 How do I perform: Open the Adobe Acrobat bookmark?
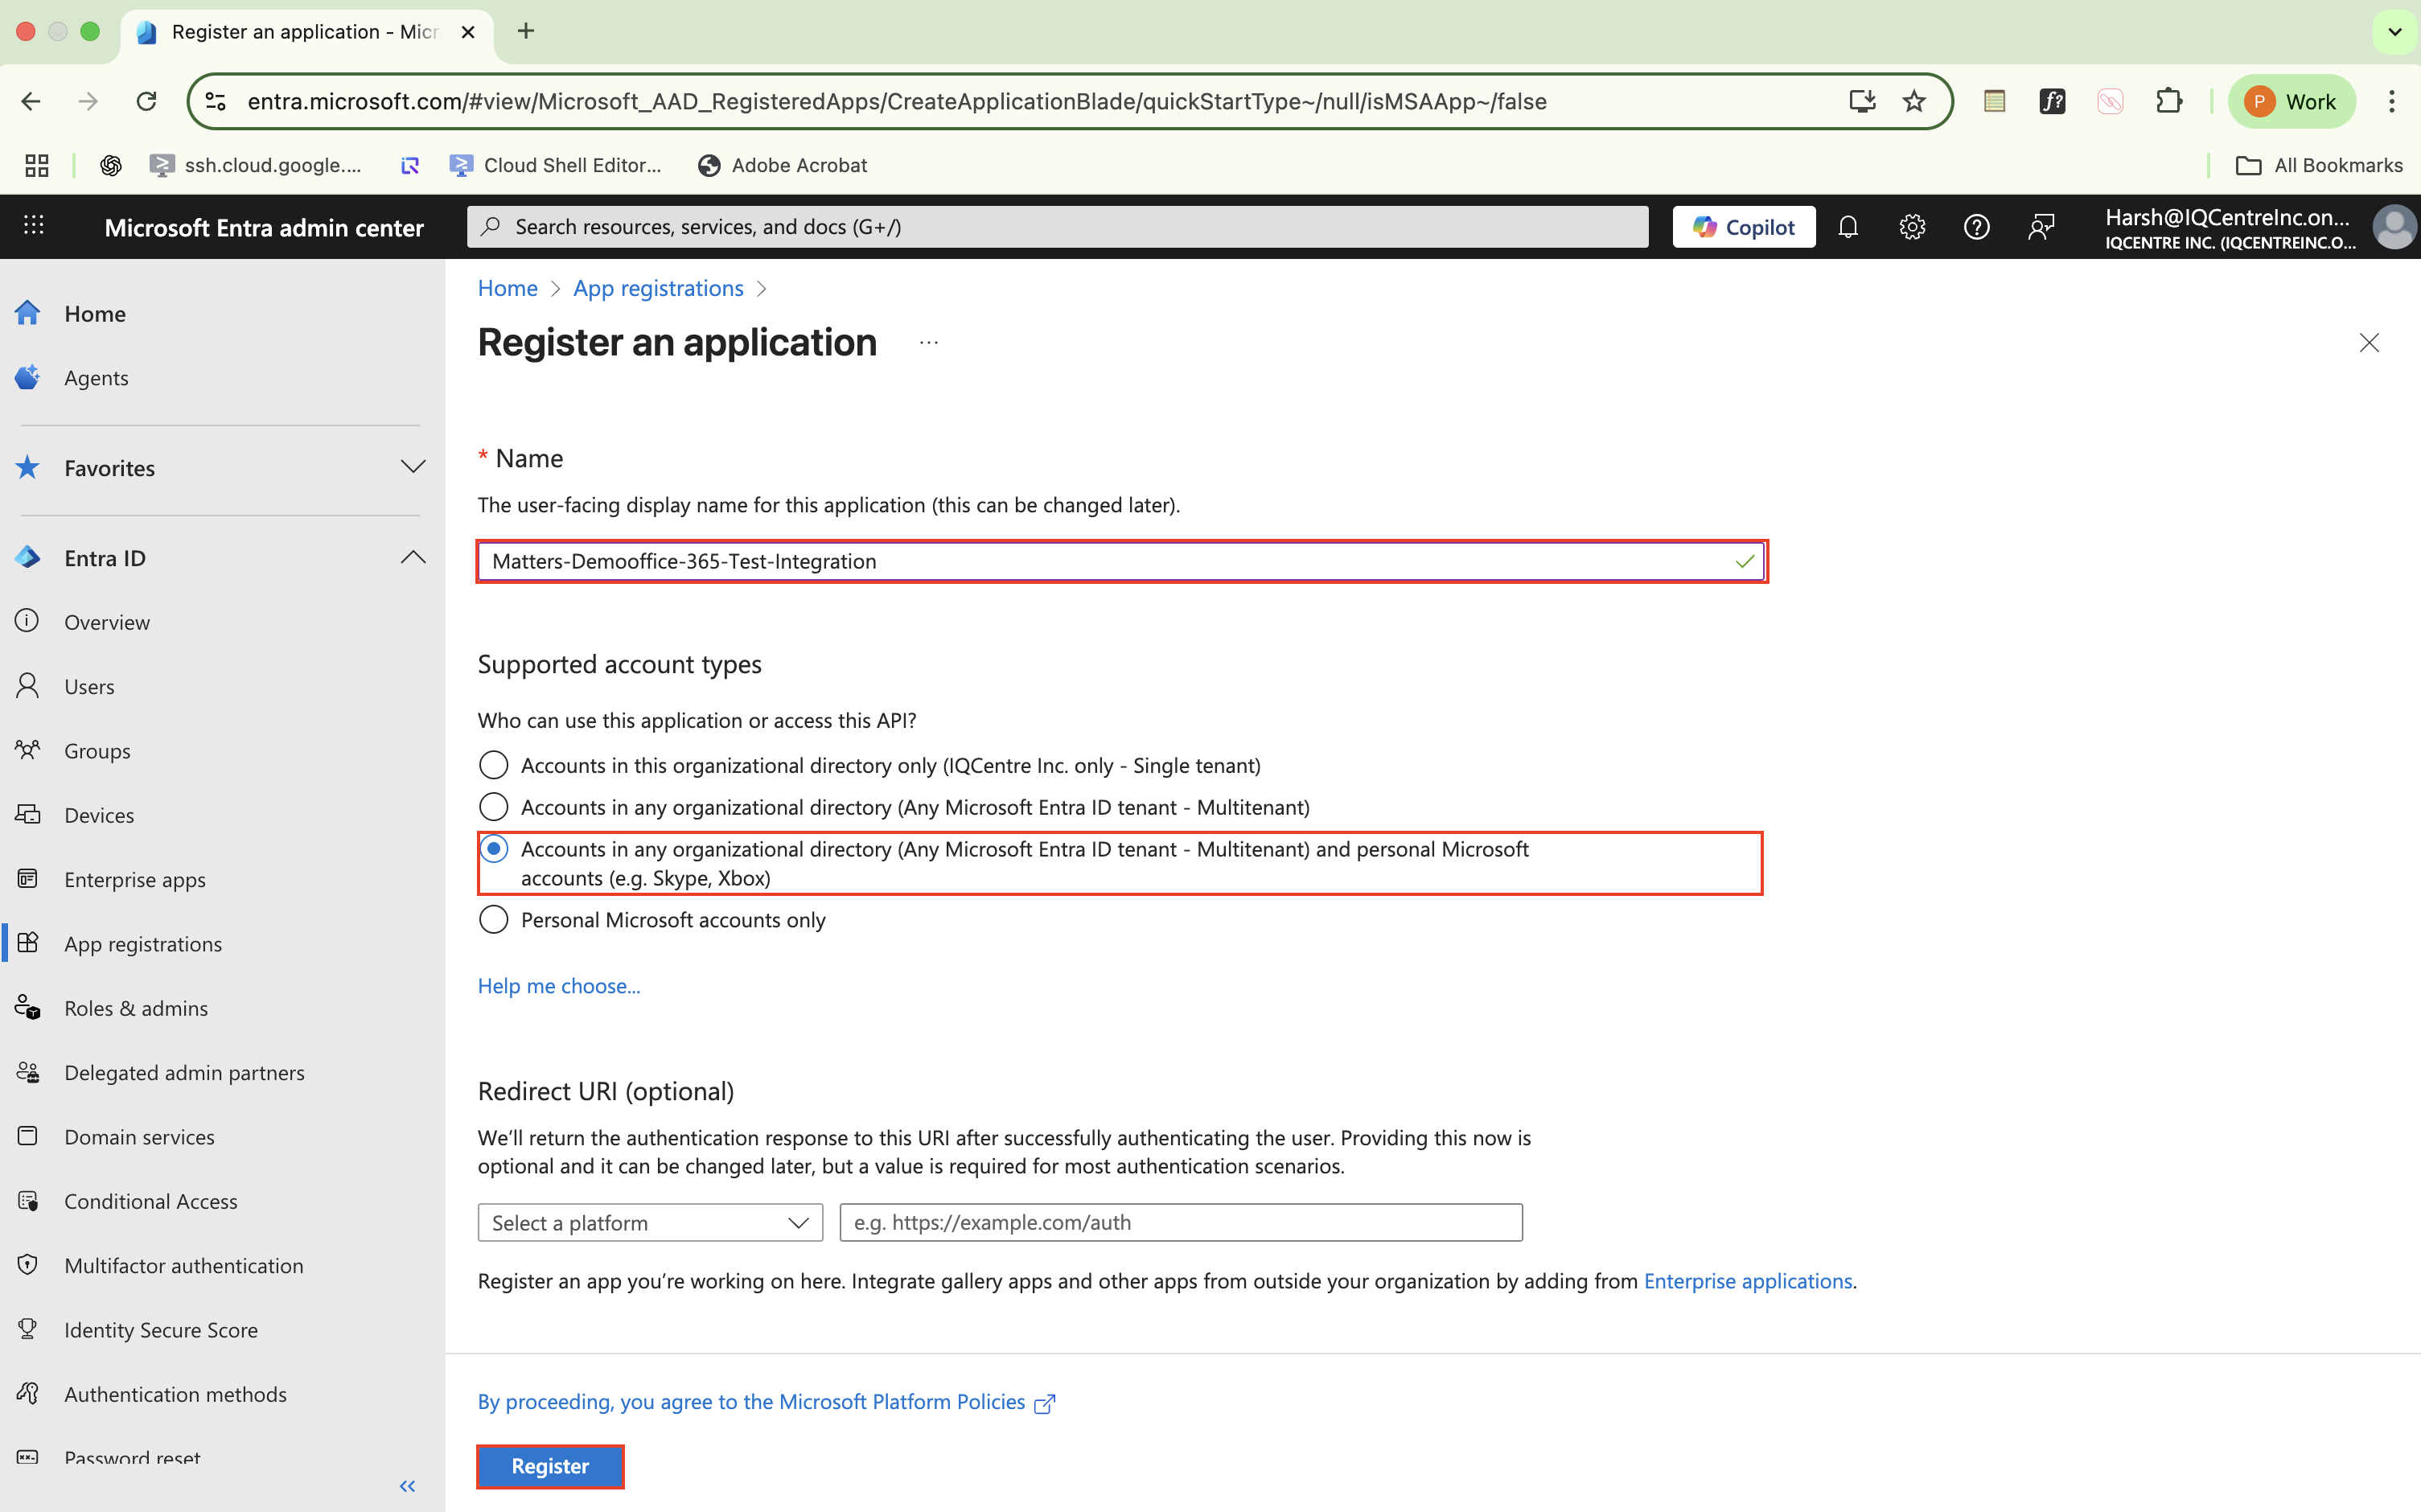click(x=782, y=165)
